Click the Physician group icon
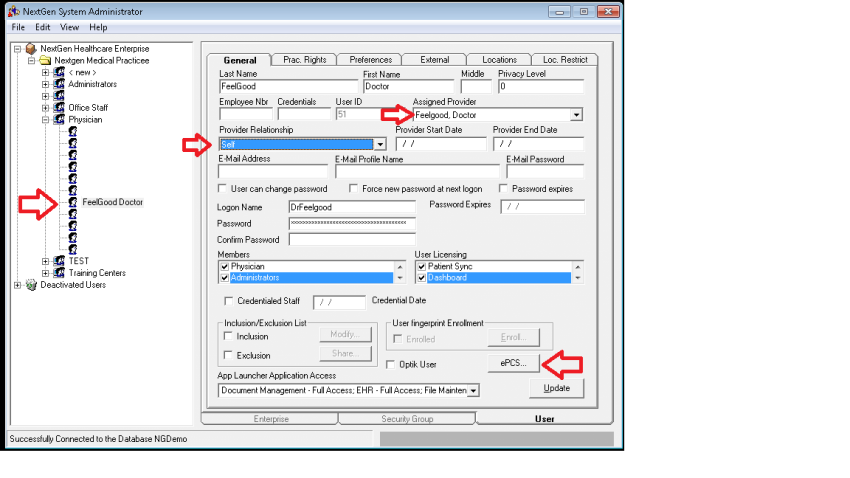The width and height of the screenshot is (850, 478). [59, 119]
